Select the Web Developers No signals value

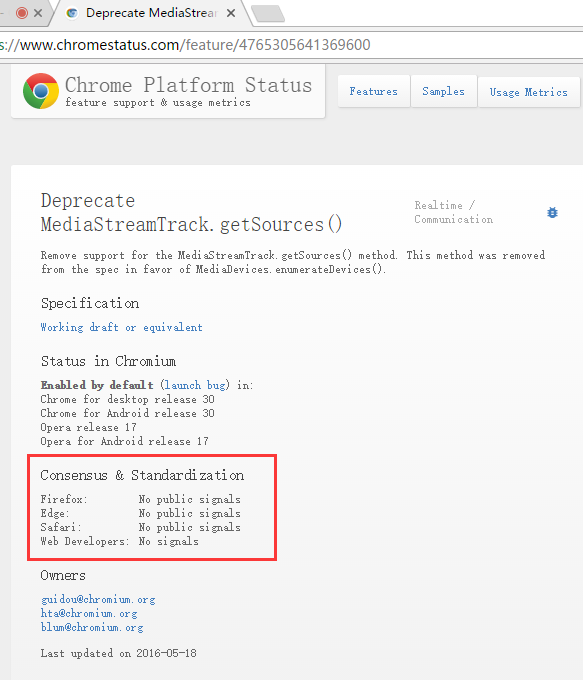(x=169, y=541)
